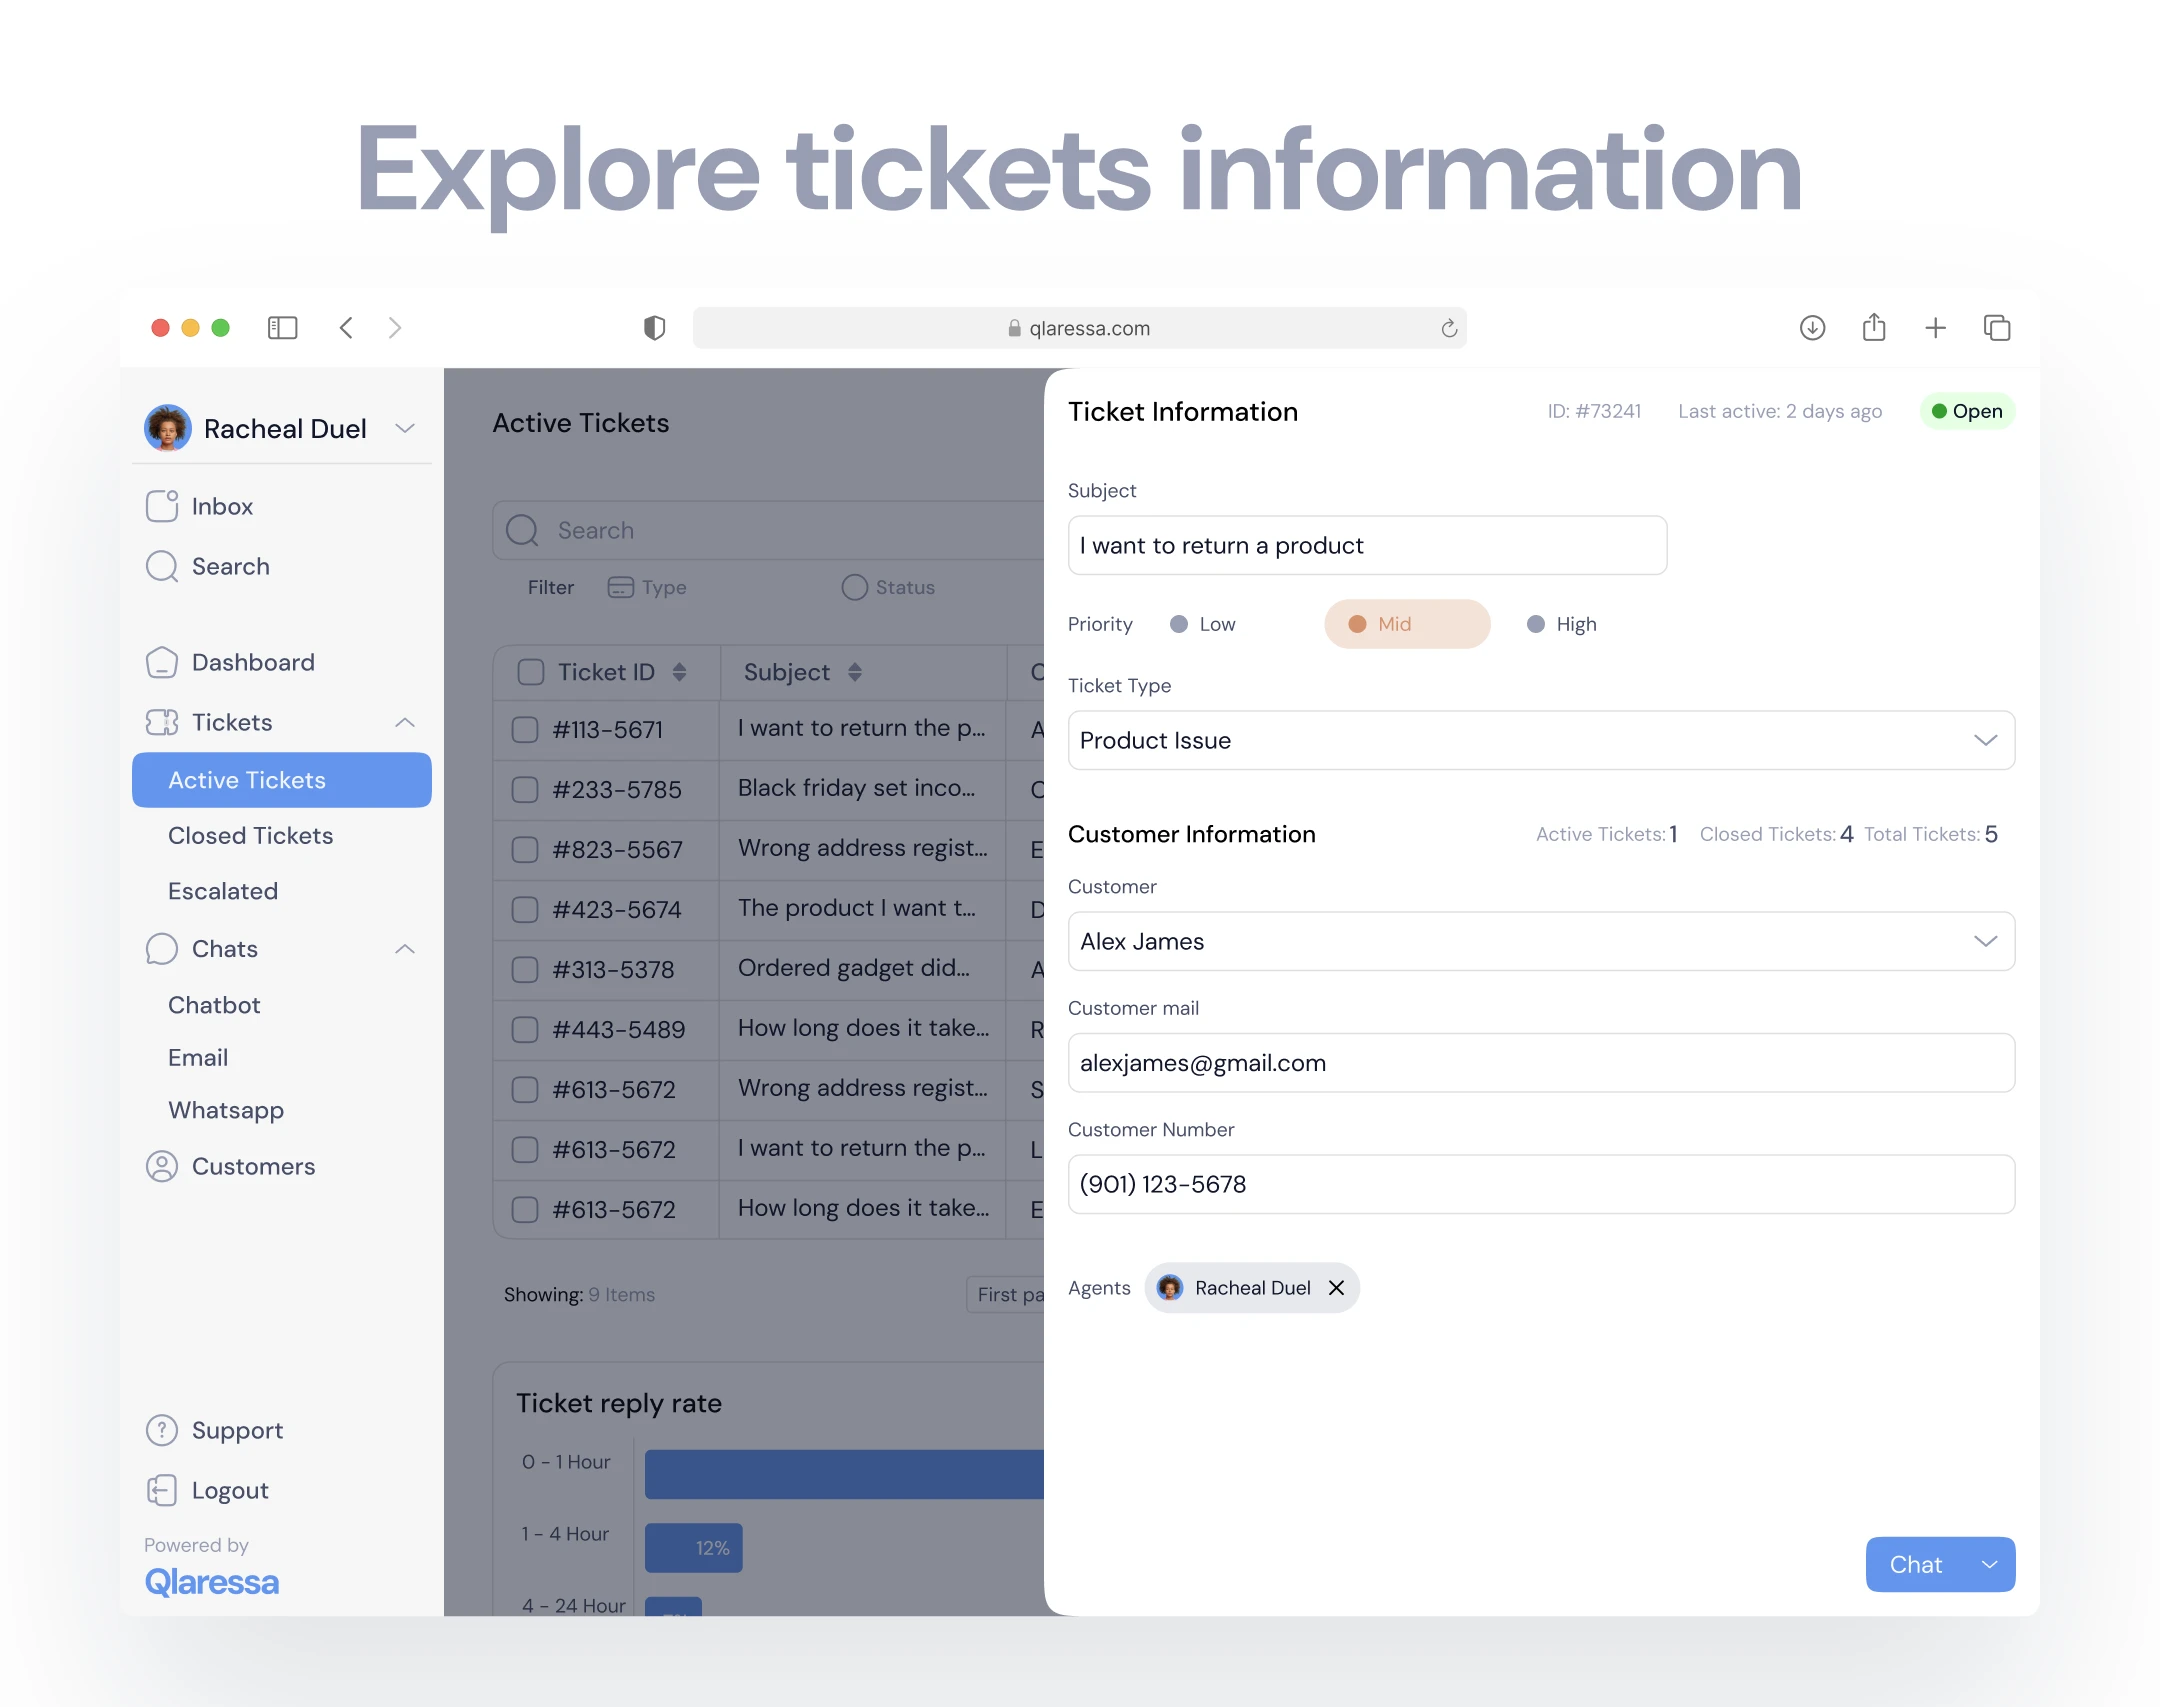Check ticket #823-5567 checkbox

point(525,850)
